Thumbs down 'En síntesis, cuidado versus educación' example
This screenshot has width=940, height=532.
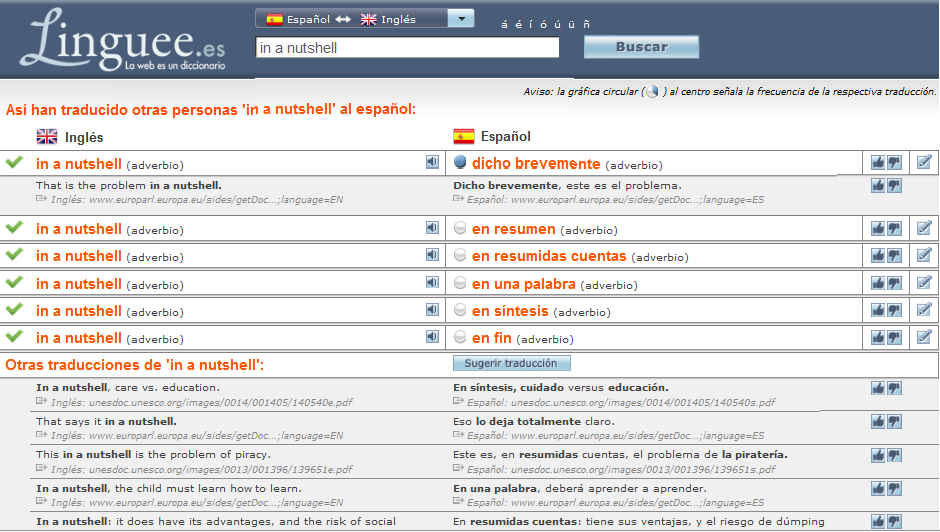pyautogui.click(x=894, y=388)
